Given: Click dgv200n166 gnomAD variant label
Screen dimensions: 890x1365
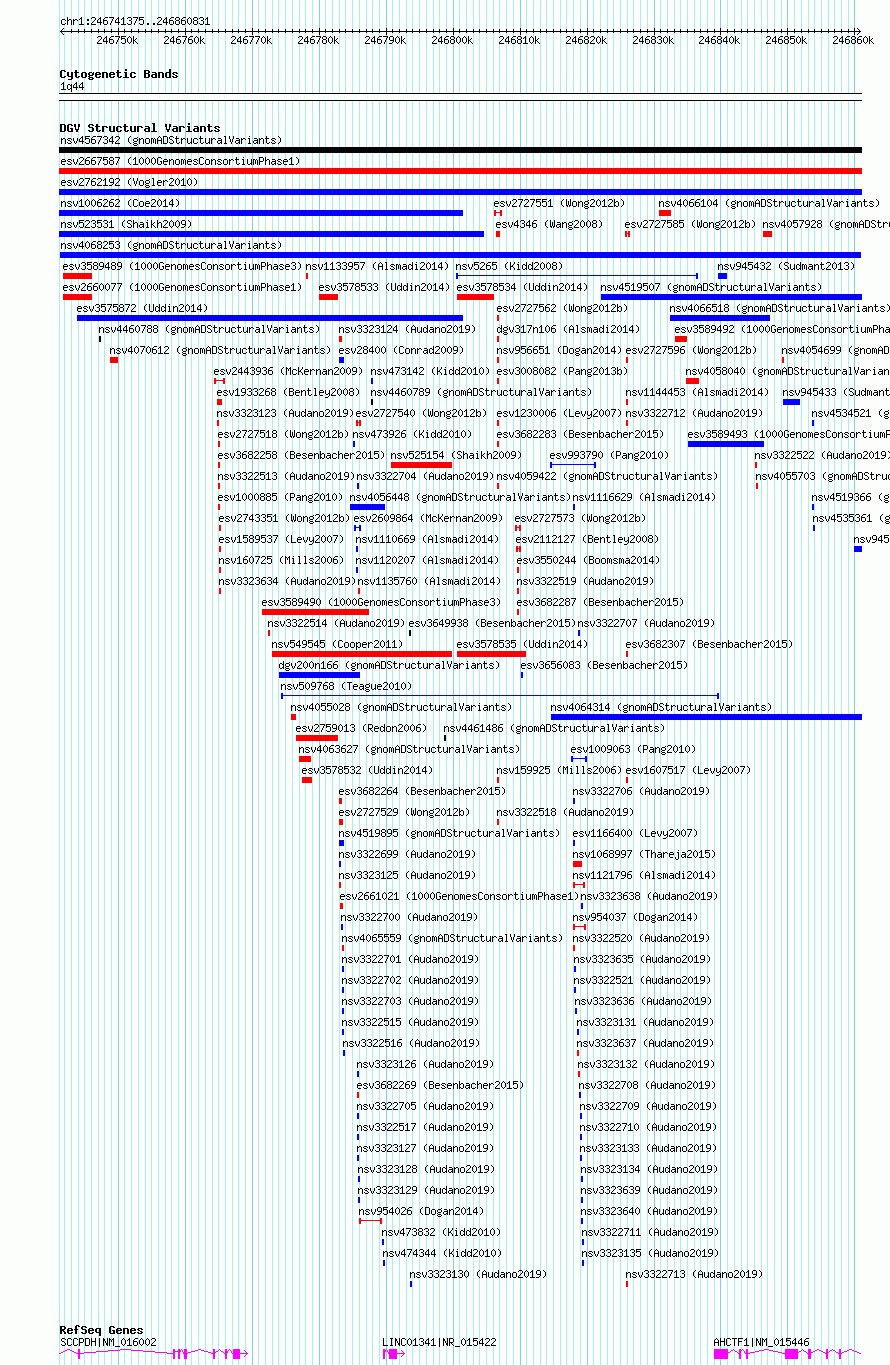Looking at the screenshot, I should 390,665.
